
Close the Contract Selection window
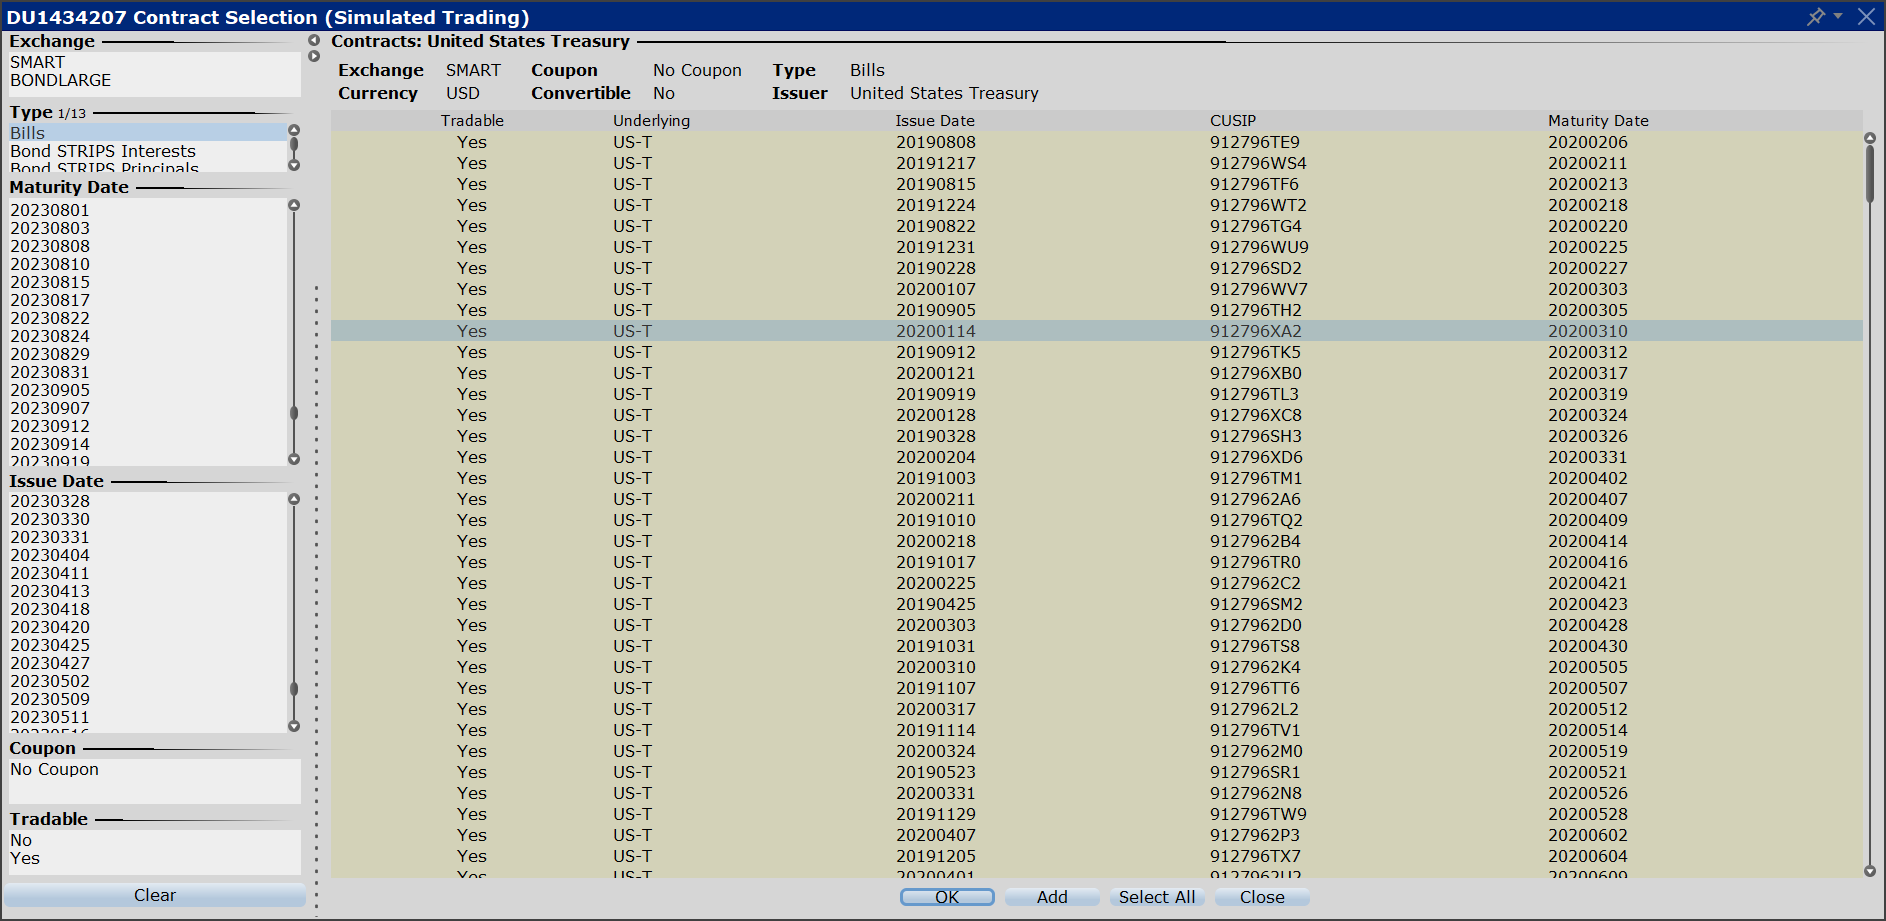click(x=1866, y=17)
